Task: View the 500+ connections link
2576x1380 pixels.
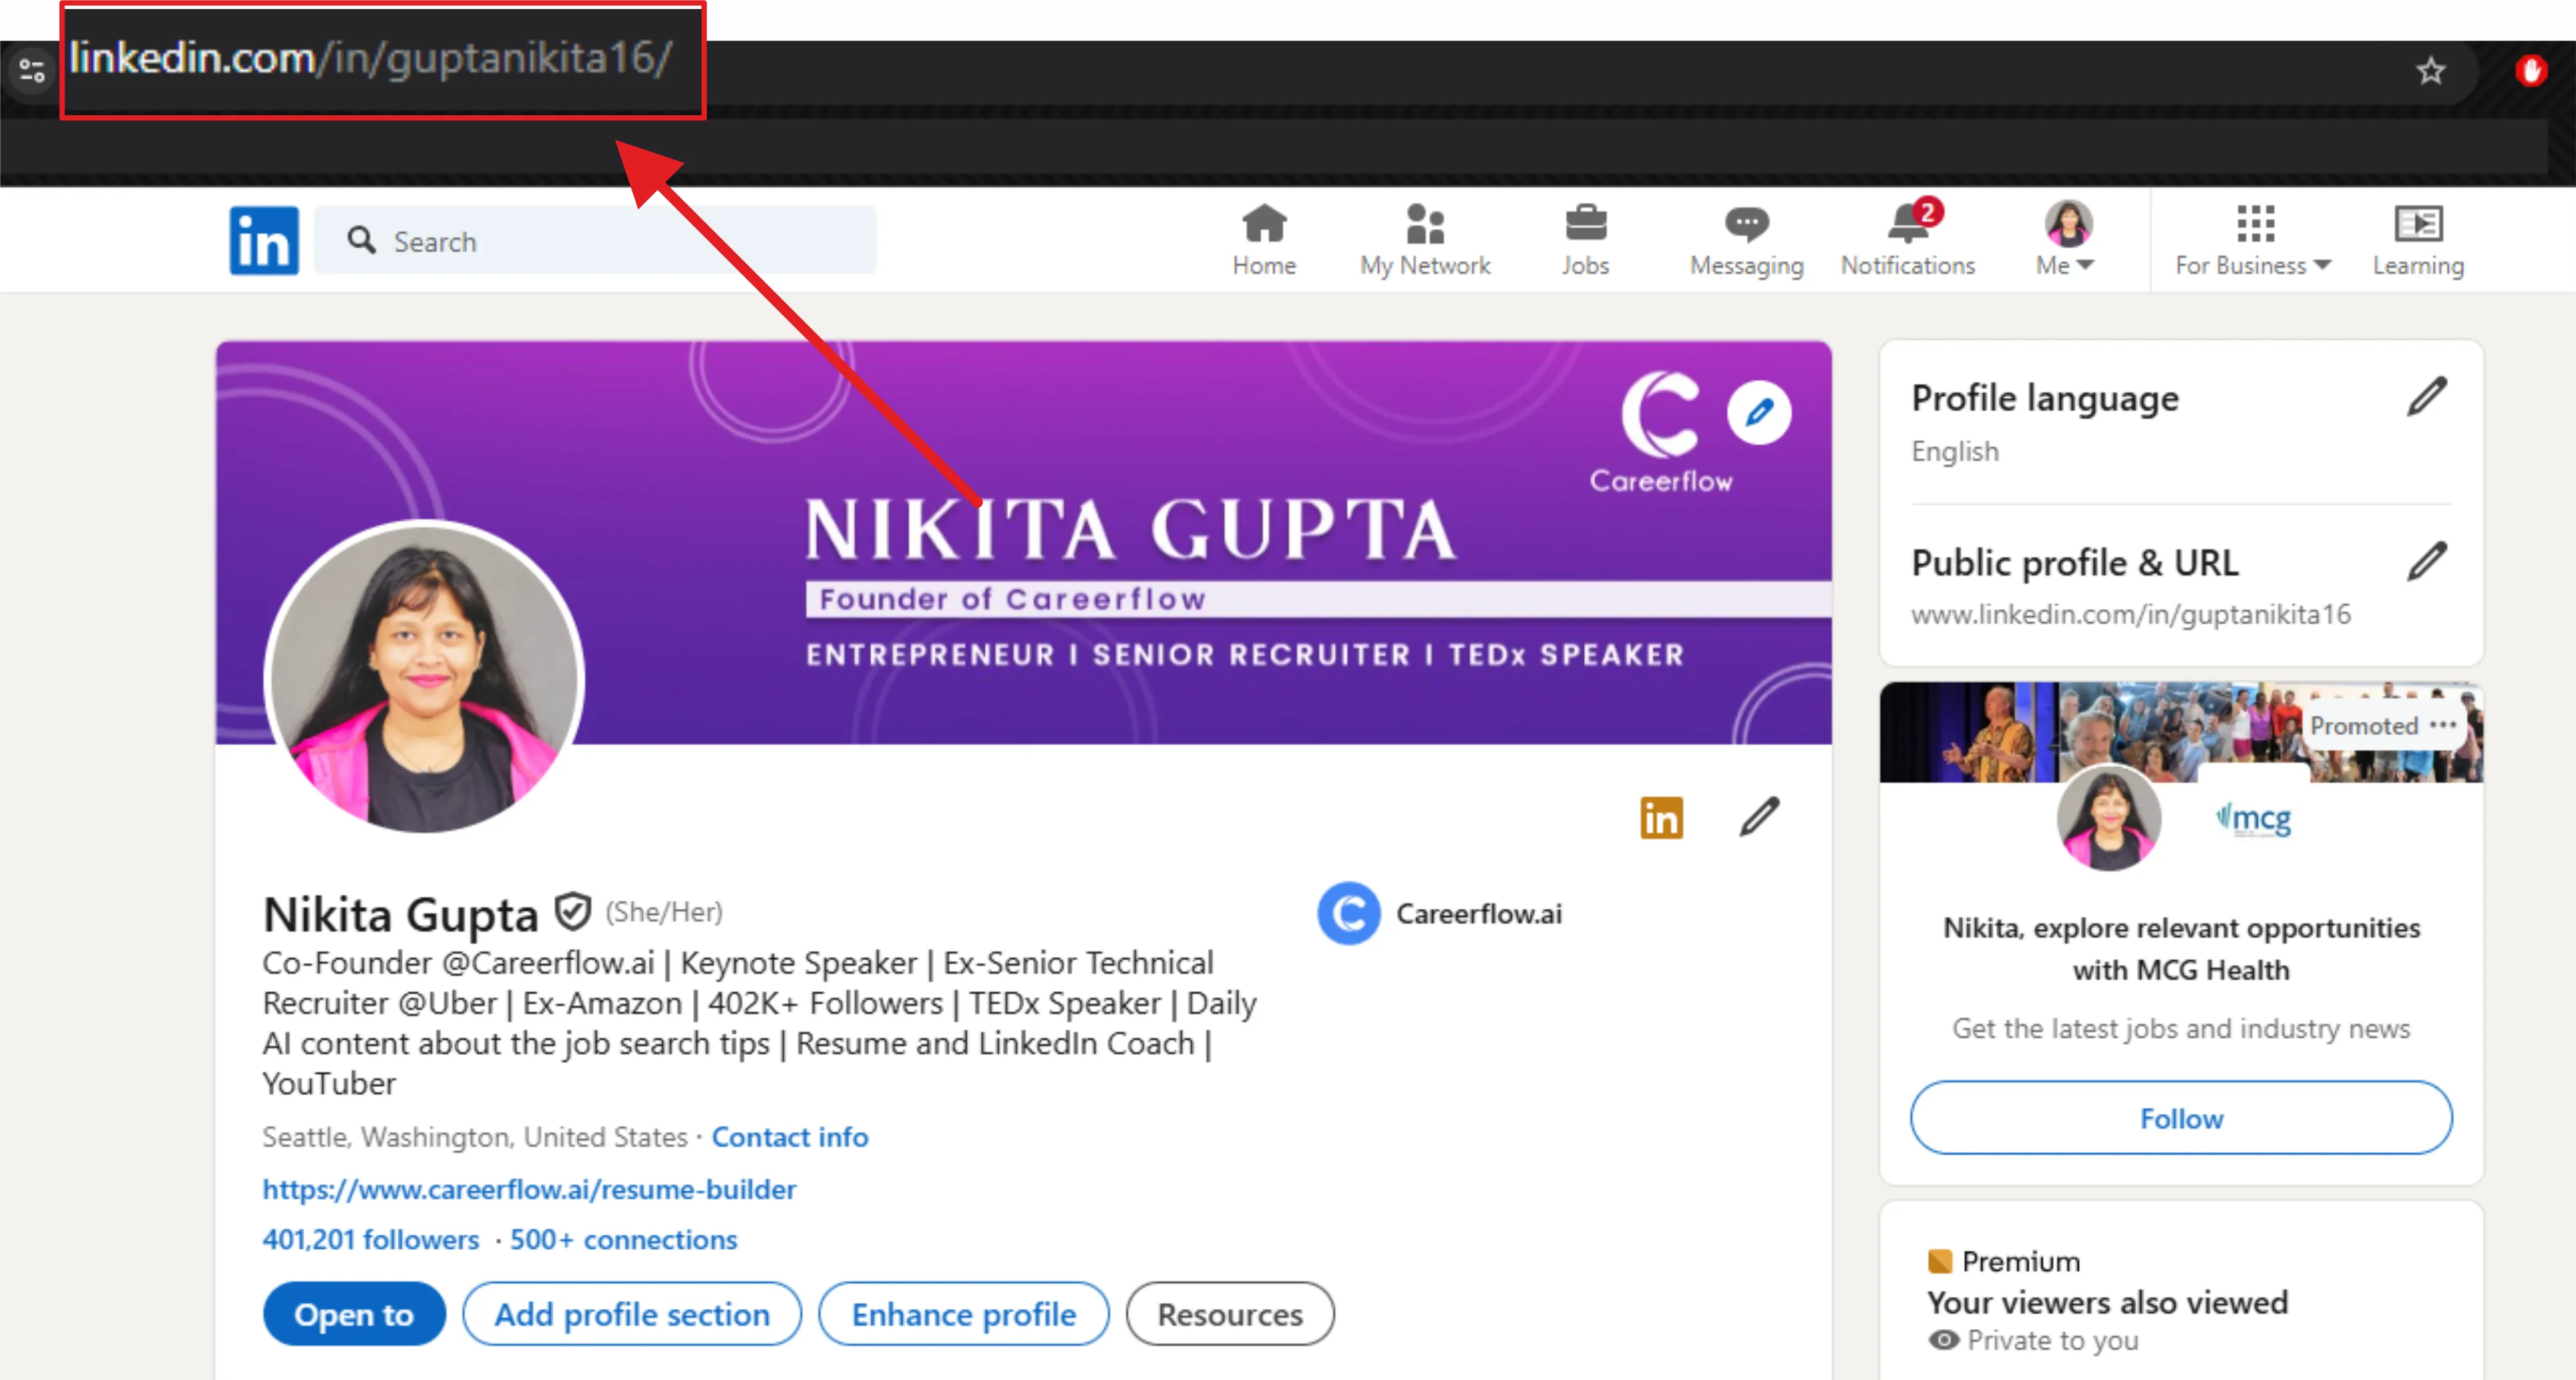Action: [623, 1239]
